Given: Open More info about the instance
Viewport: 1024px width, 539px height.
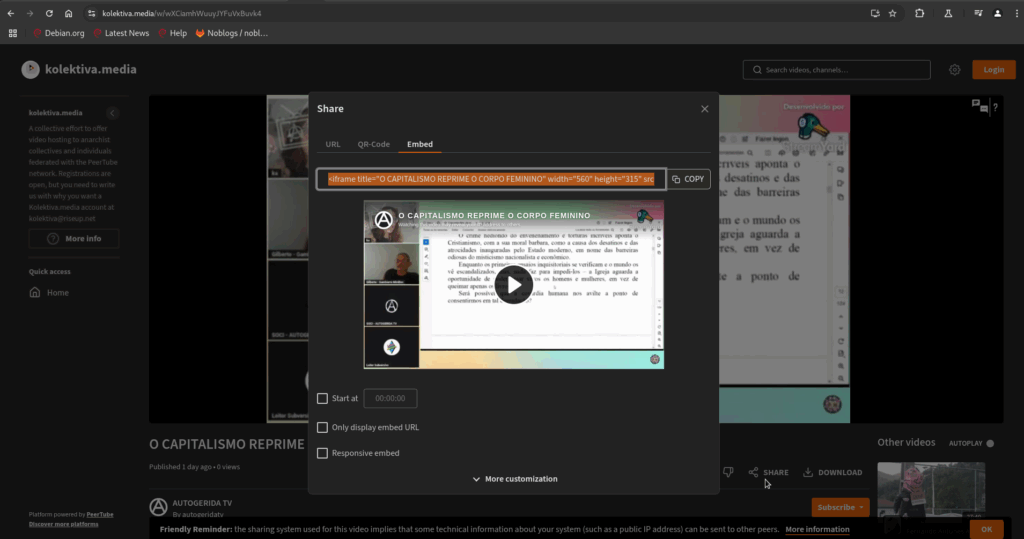Looking at the screenshot, I should 74,238.
